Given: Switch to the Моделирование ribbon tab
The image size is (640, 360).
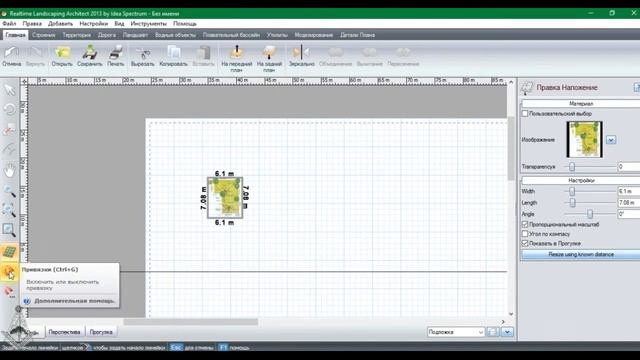Looking at the screenshot, I should click(313, 35).
